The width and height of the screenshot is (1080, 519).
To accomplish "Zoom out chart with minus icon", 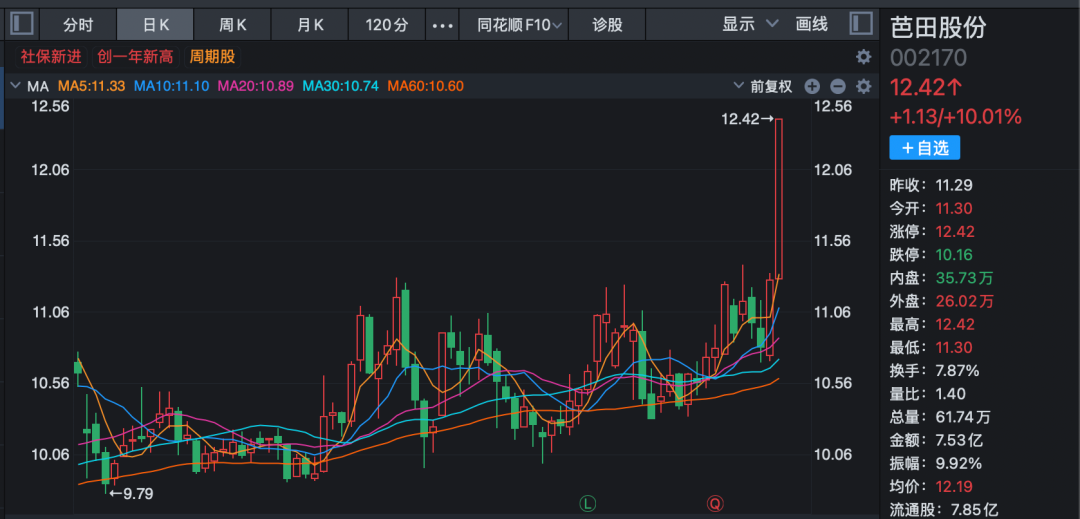I will [838, 86].
